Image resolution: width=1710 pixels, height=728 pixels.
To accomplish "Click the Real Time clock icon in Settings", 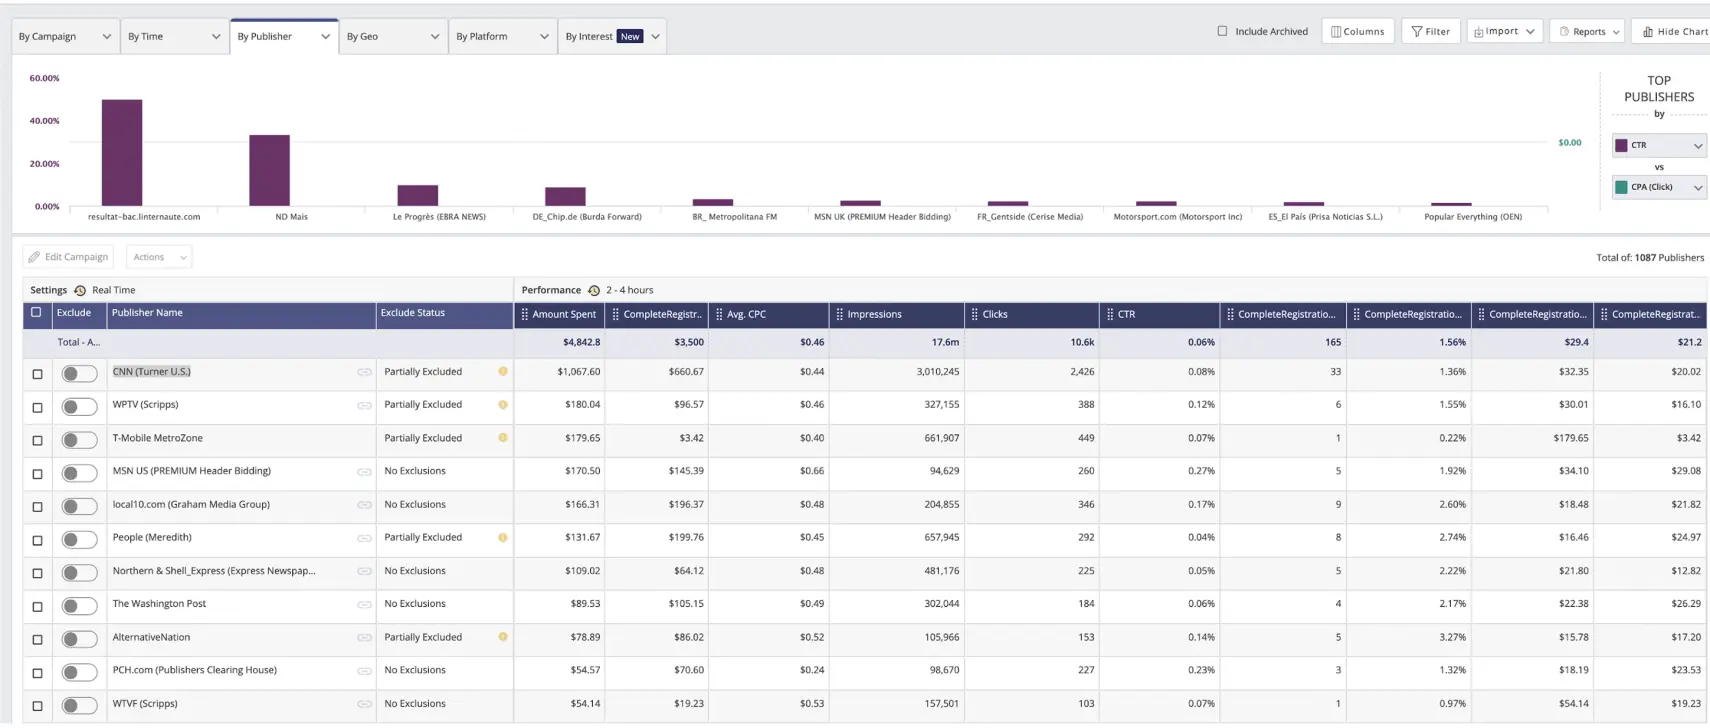I will (80, 291).
